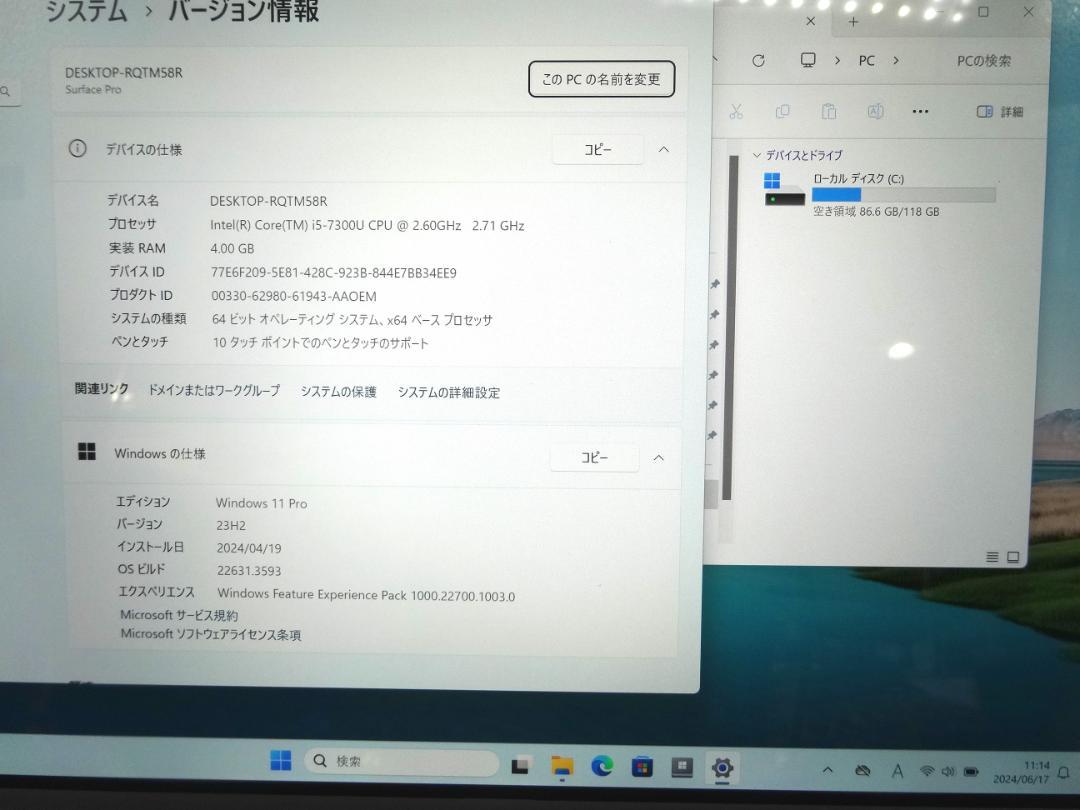The image size is (1080, 810).
Task: Close the current File Explorer tab
Action: click(x=811, y=21)
